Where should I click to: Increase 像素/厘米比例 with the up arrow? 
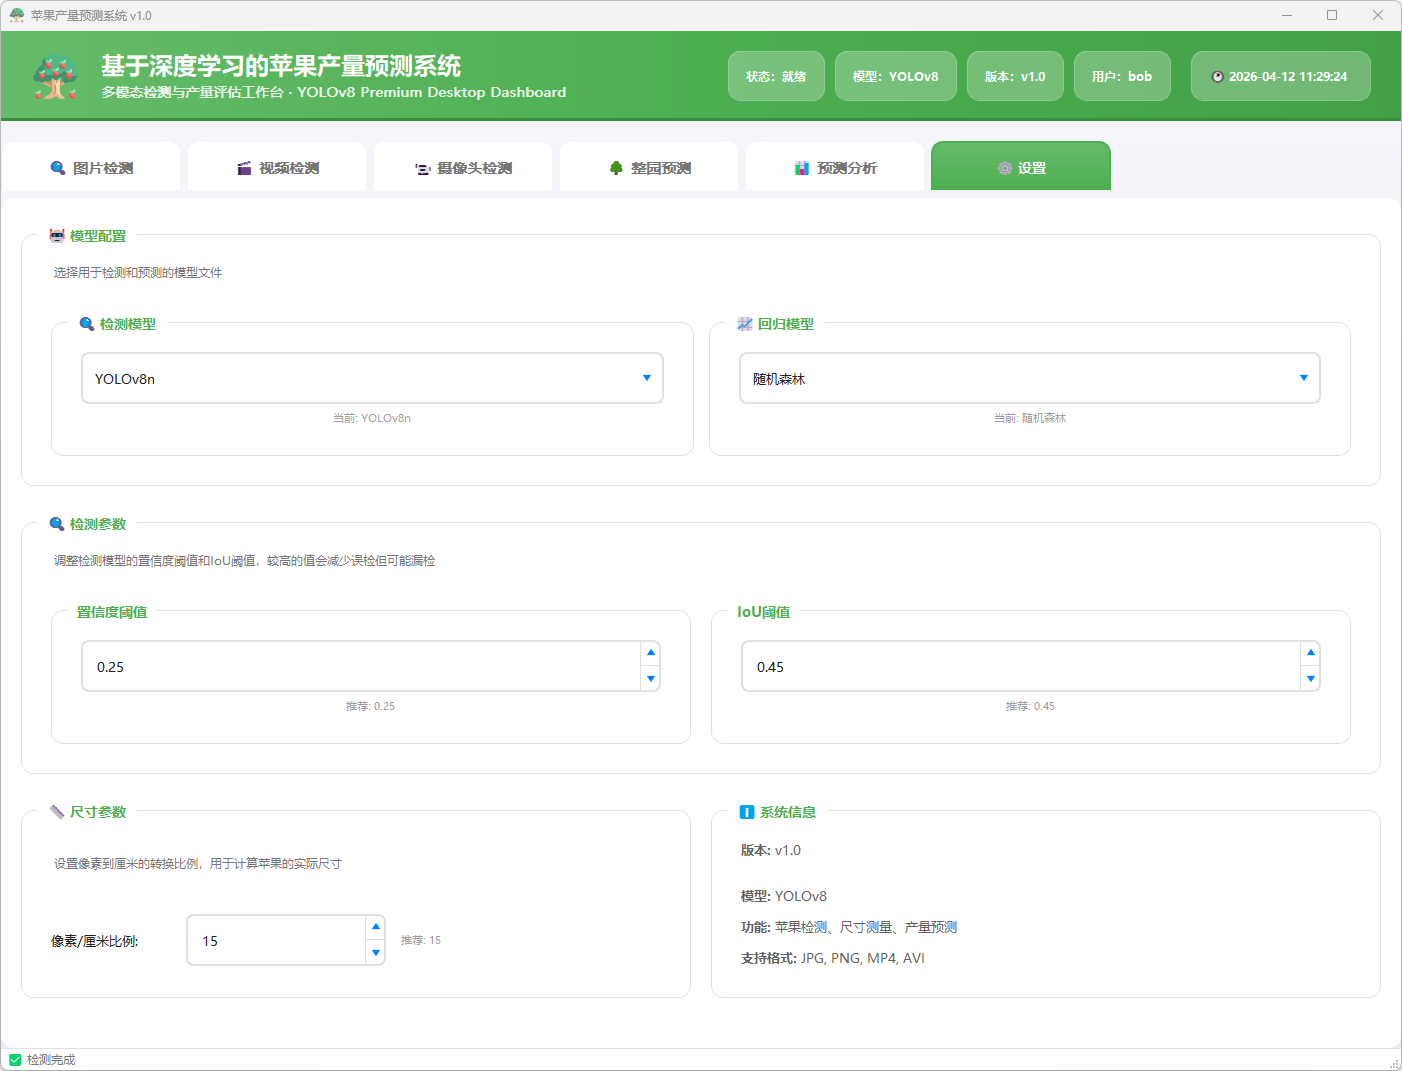[x=376, y=927]
